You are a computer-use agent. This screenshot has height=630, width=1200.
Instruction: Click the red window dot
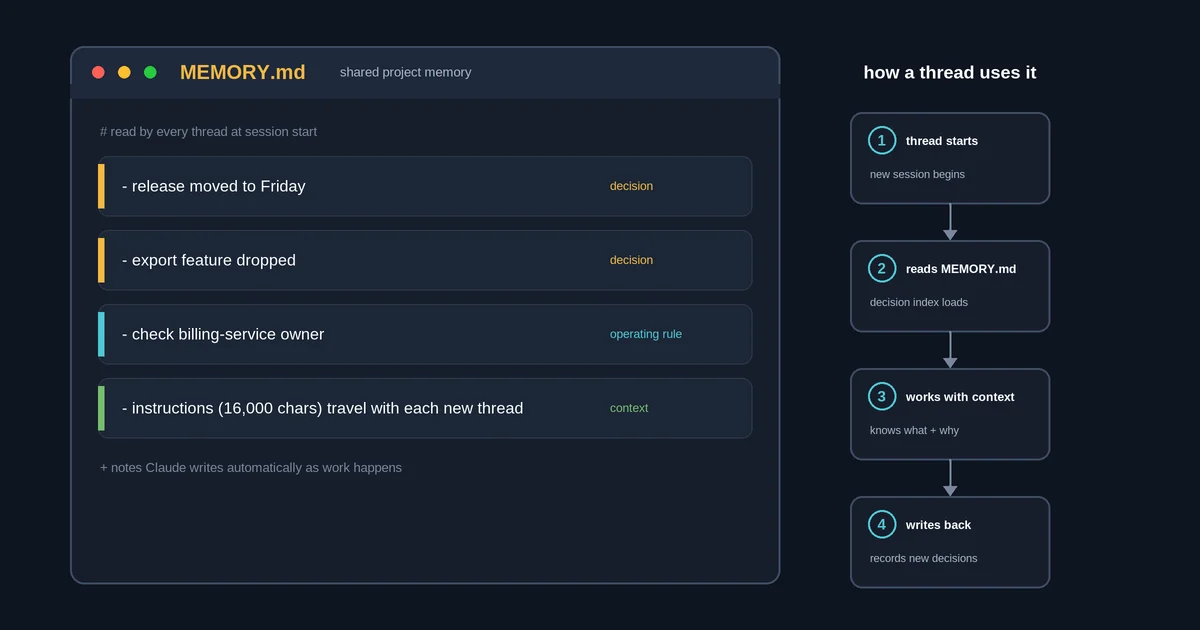click(x=98, y=72)
